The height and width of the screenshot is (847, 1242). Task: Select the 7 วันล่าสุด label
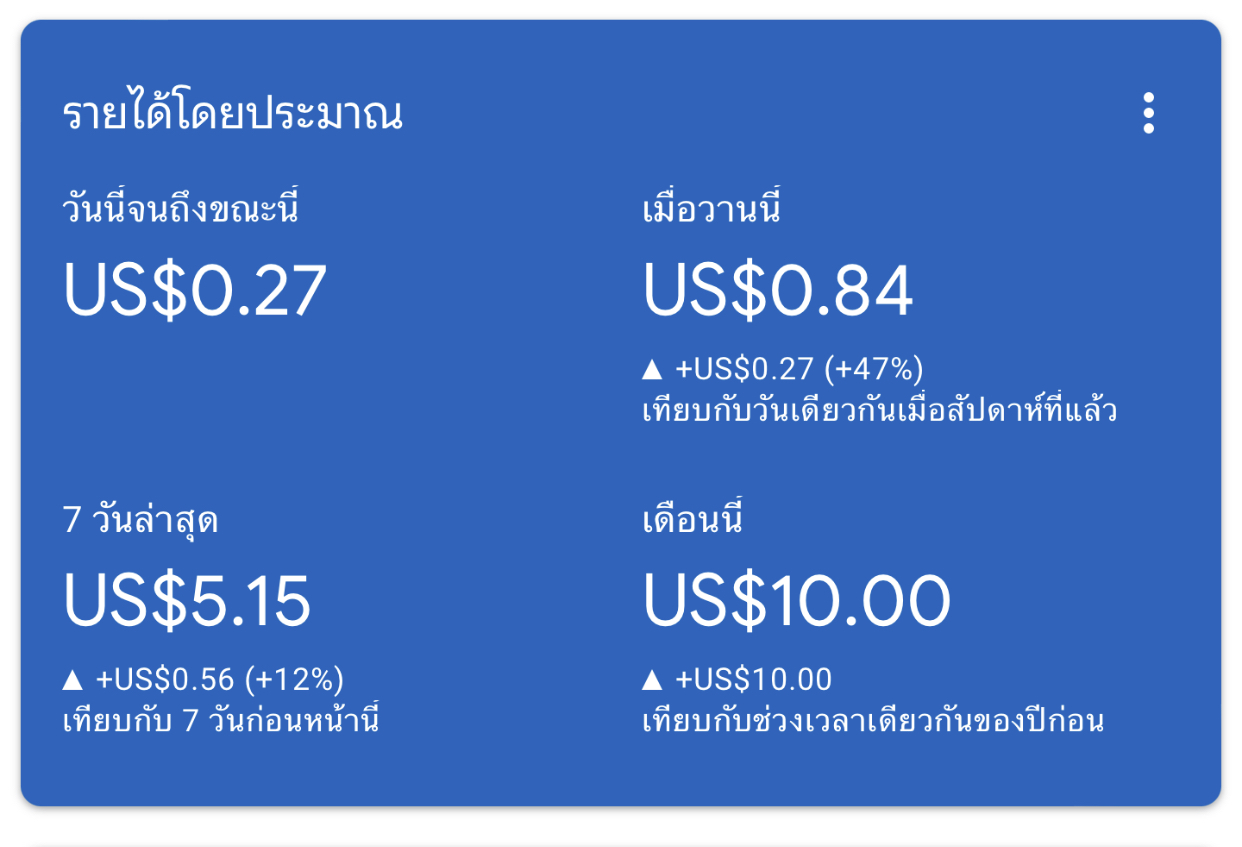click(x=141, y=521)
